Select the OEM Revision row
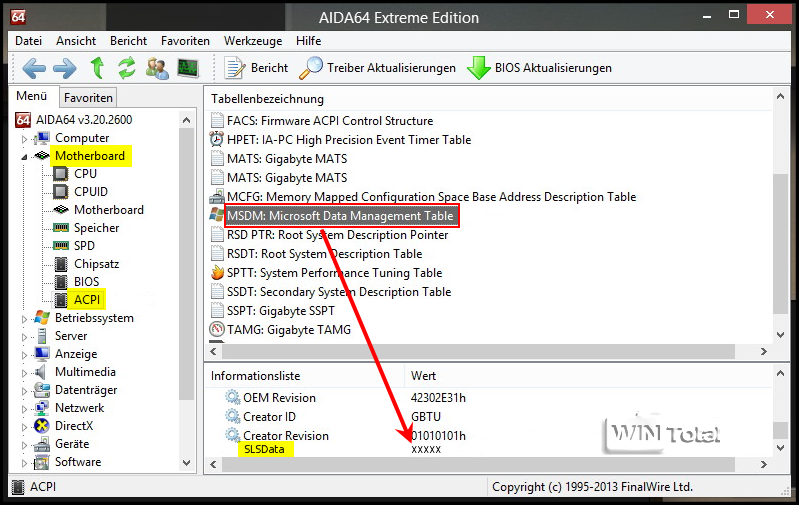This screenshot has height=505, width=799. click(x=279, y=397)
